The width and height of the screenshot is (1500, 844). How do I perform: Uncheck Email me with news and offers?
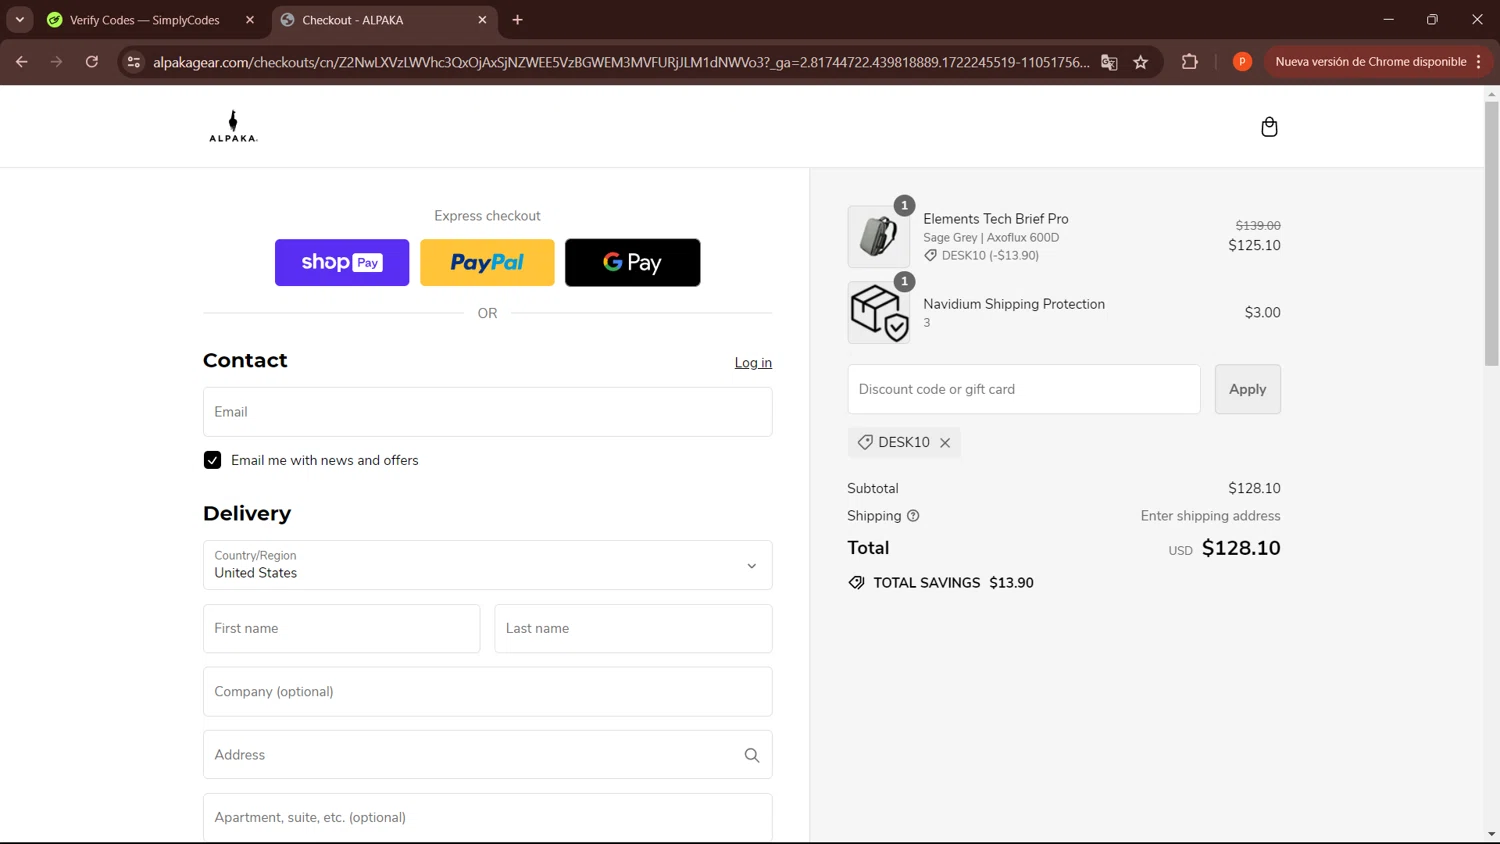click(212, 460)
